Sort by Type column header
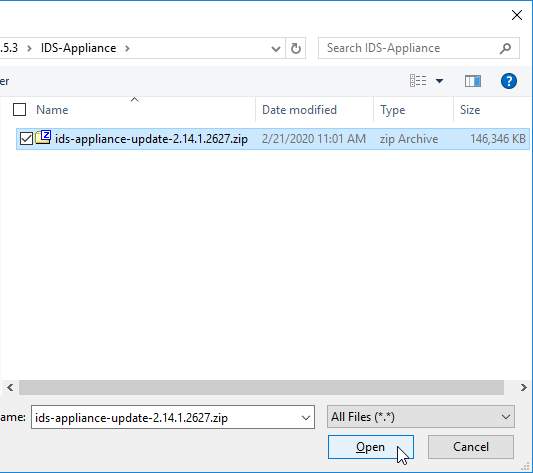This screenshot has width=533, height=473. [x=393, y=110]
